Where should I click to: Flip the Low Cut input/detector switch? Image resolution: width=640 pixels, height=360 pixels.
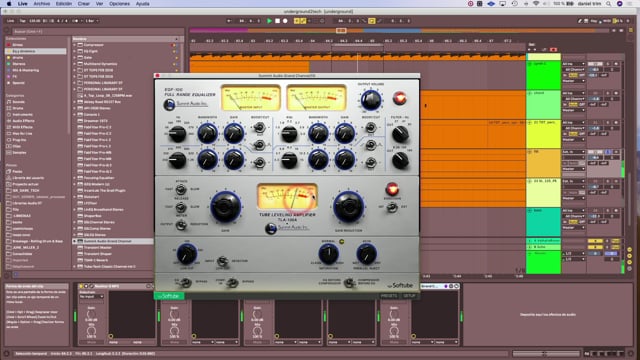click(x=222, y=261)
